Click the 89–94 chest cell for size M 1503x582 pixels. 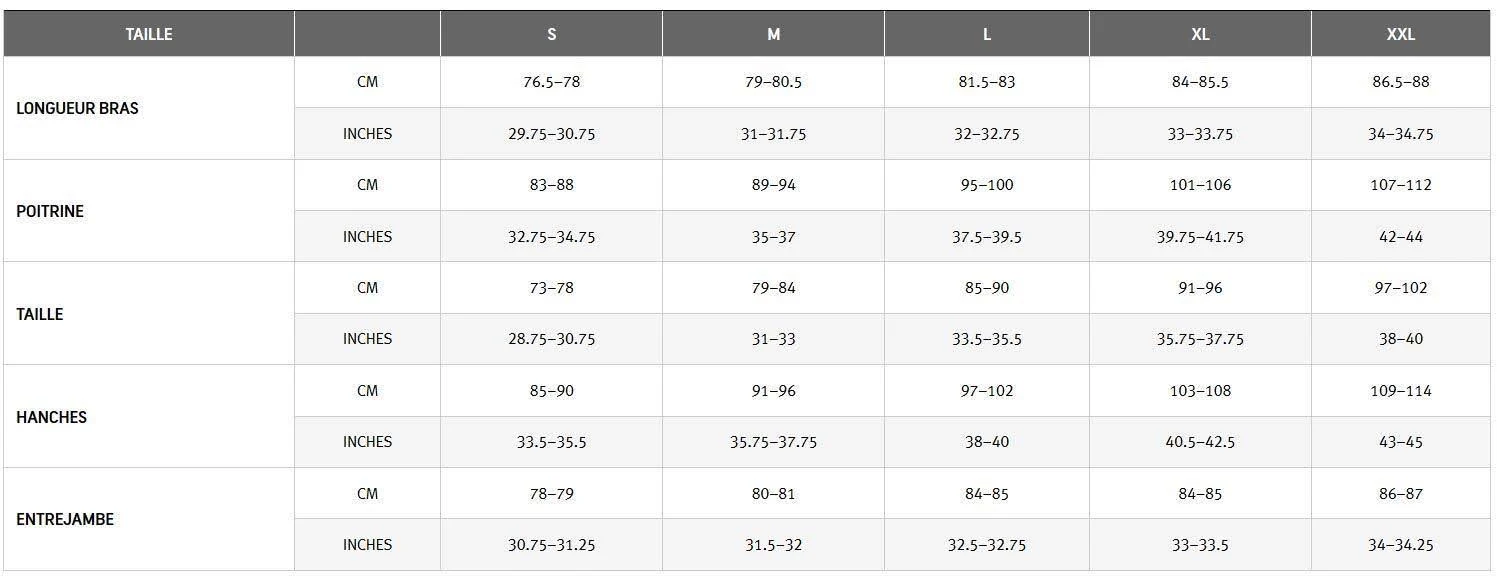click(773, 185)
